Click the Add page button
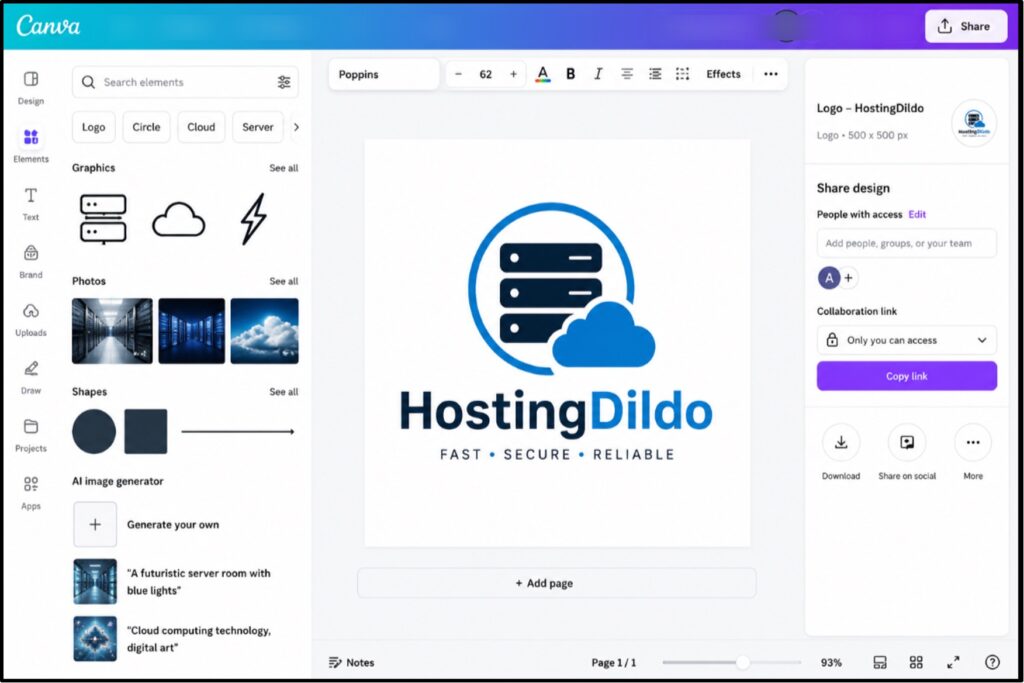 click(556, 583)
